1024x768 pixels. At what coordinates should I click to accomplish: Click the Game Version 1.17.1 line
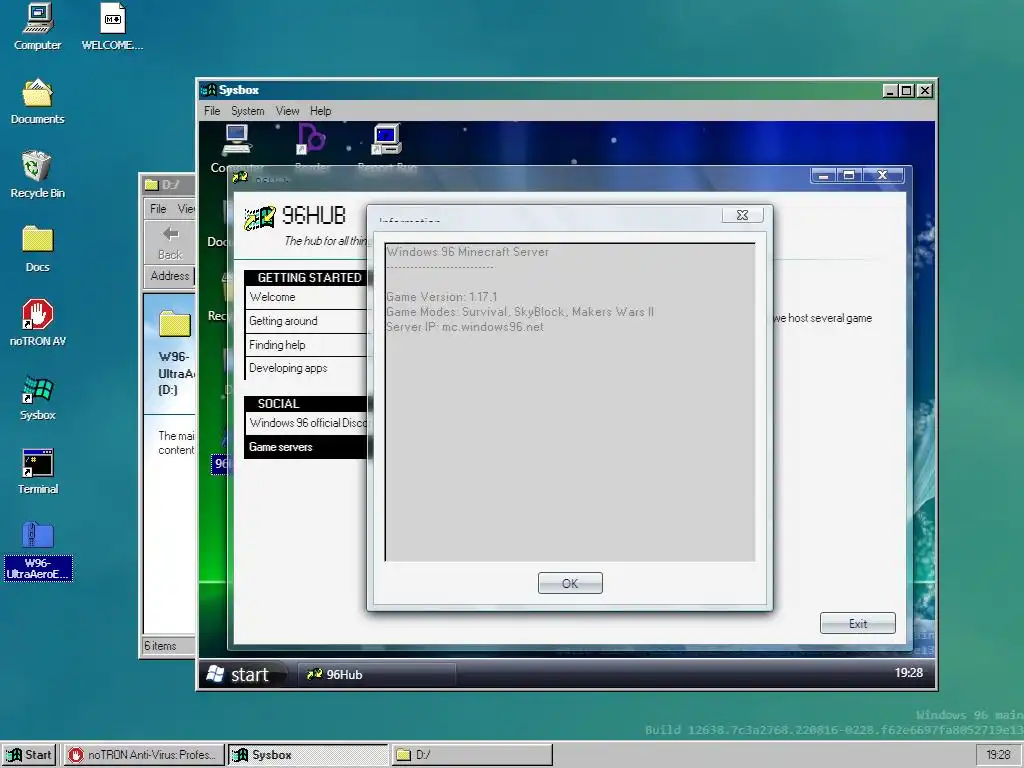441,296
